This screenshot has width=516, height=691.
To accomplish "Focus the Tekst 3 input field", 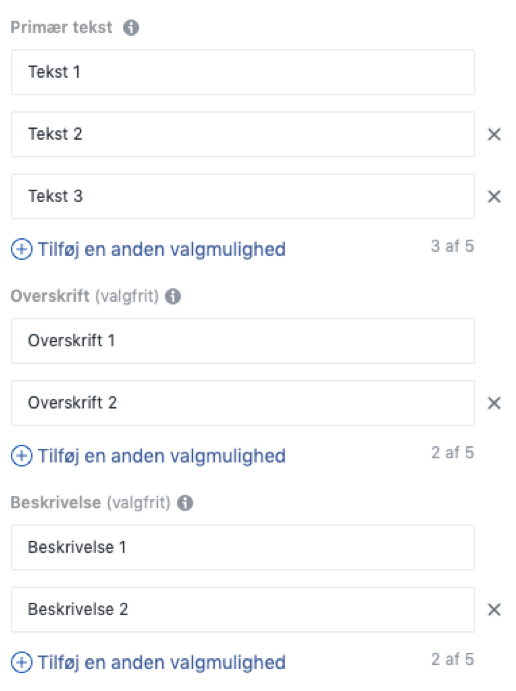I will click(243, 197).
